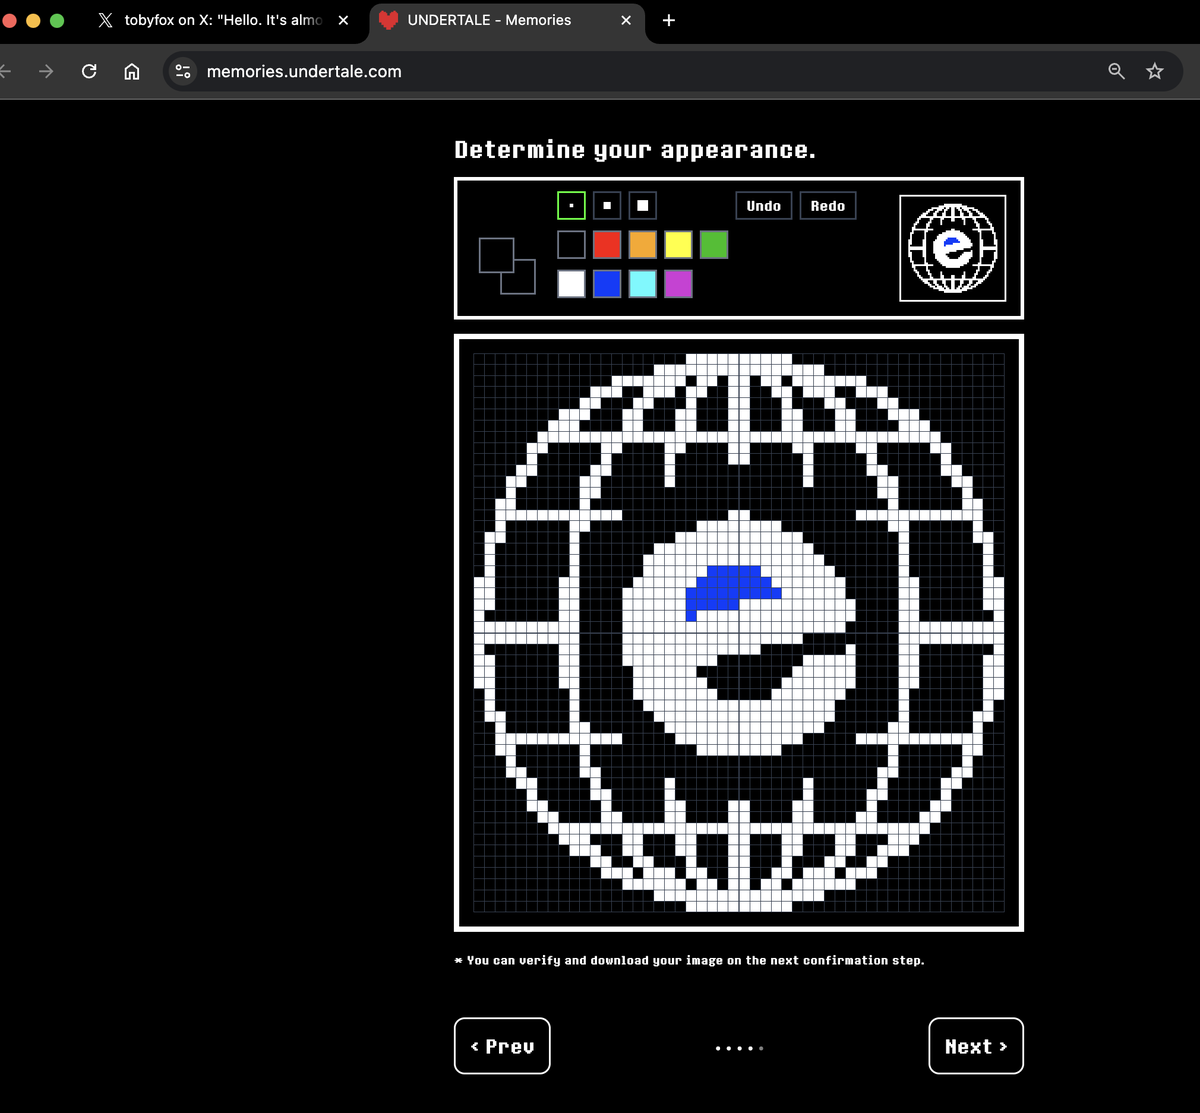Click the Redo button
The image size is (1200, 1113).
(x=828, y=206)
